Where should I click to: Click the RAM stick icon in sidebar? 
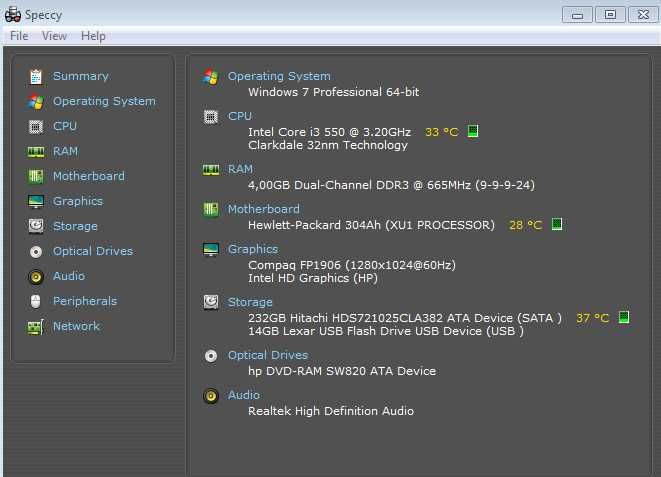[36, 152]
